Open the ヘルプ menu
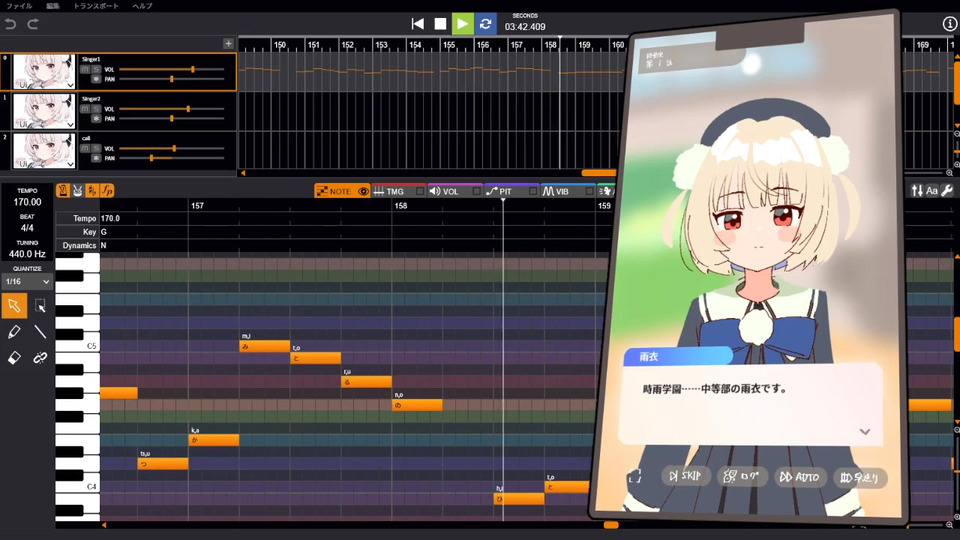Image resolution: width=960 pixels, height=540 pixels. tap(143, 6)
